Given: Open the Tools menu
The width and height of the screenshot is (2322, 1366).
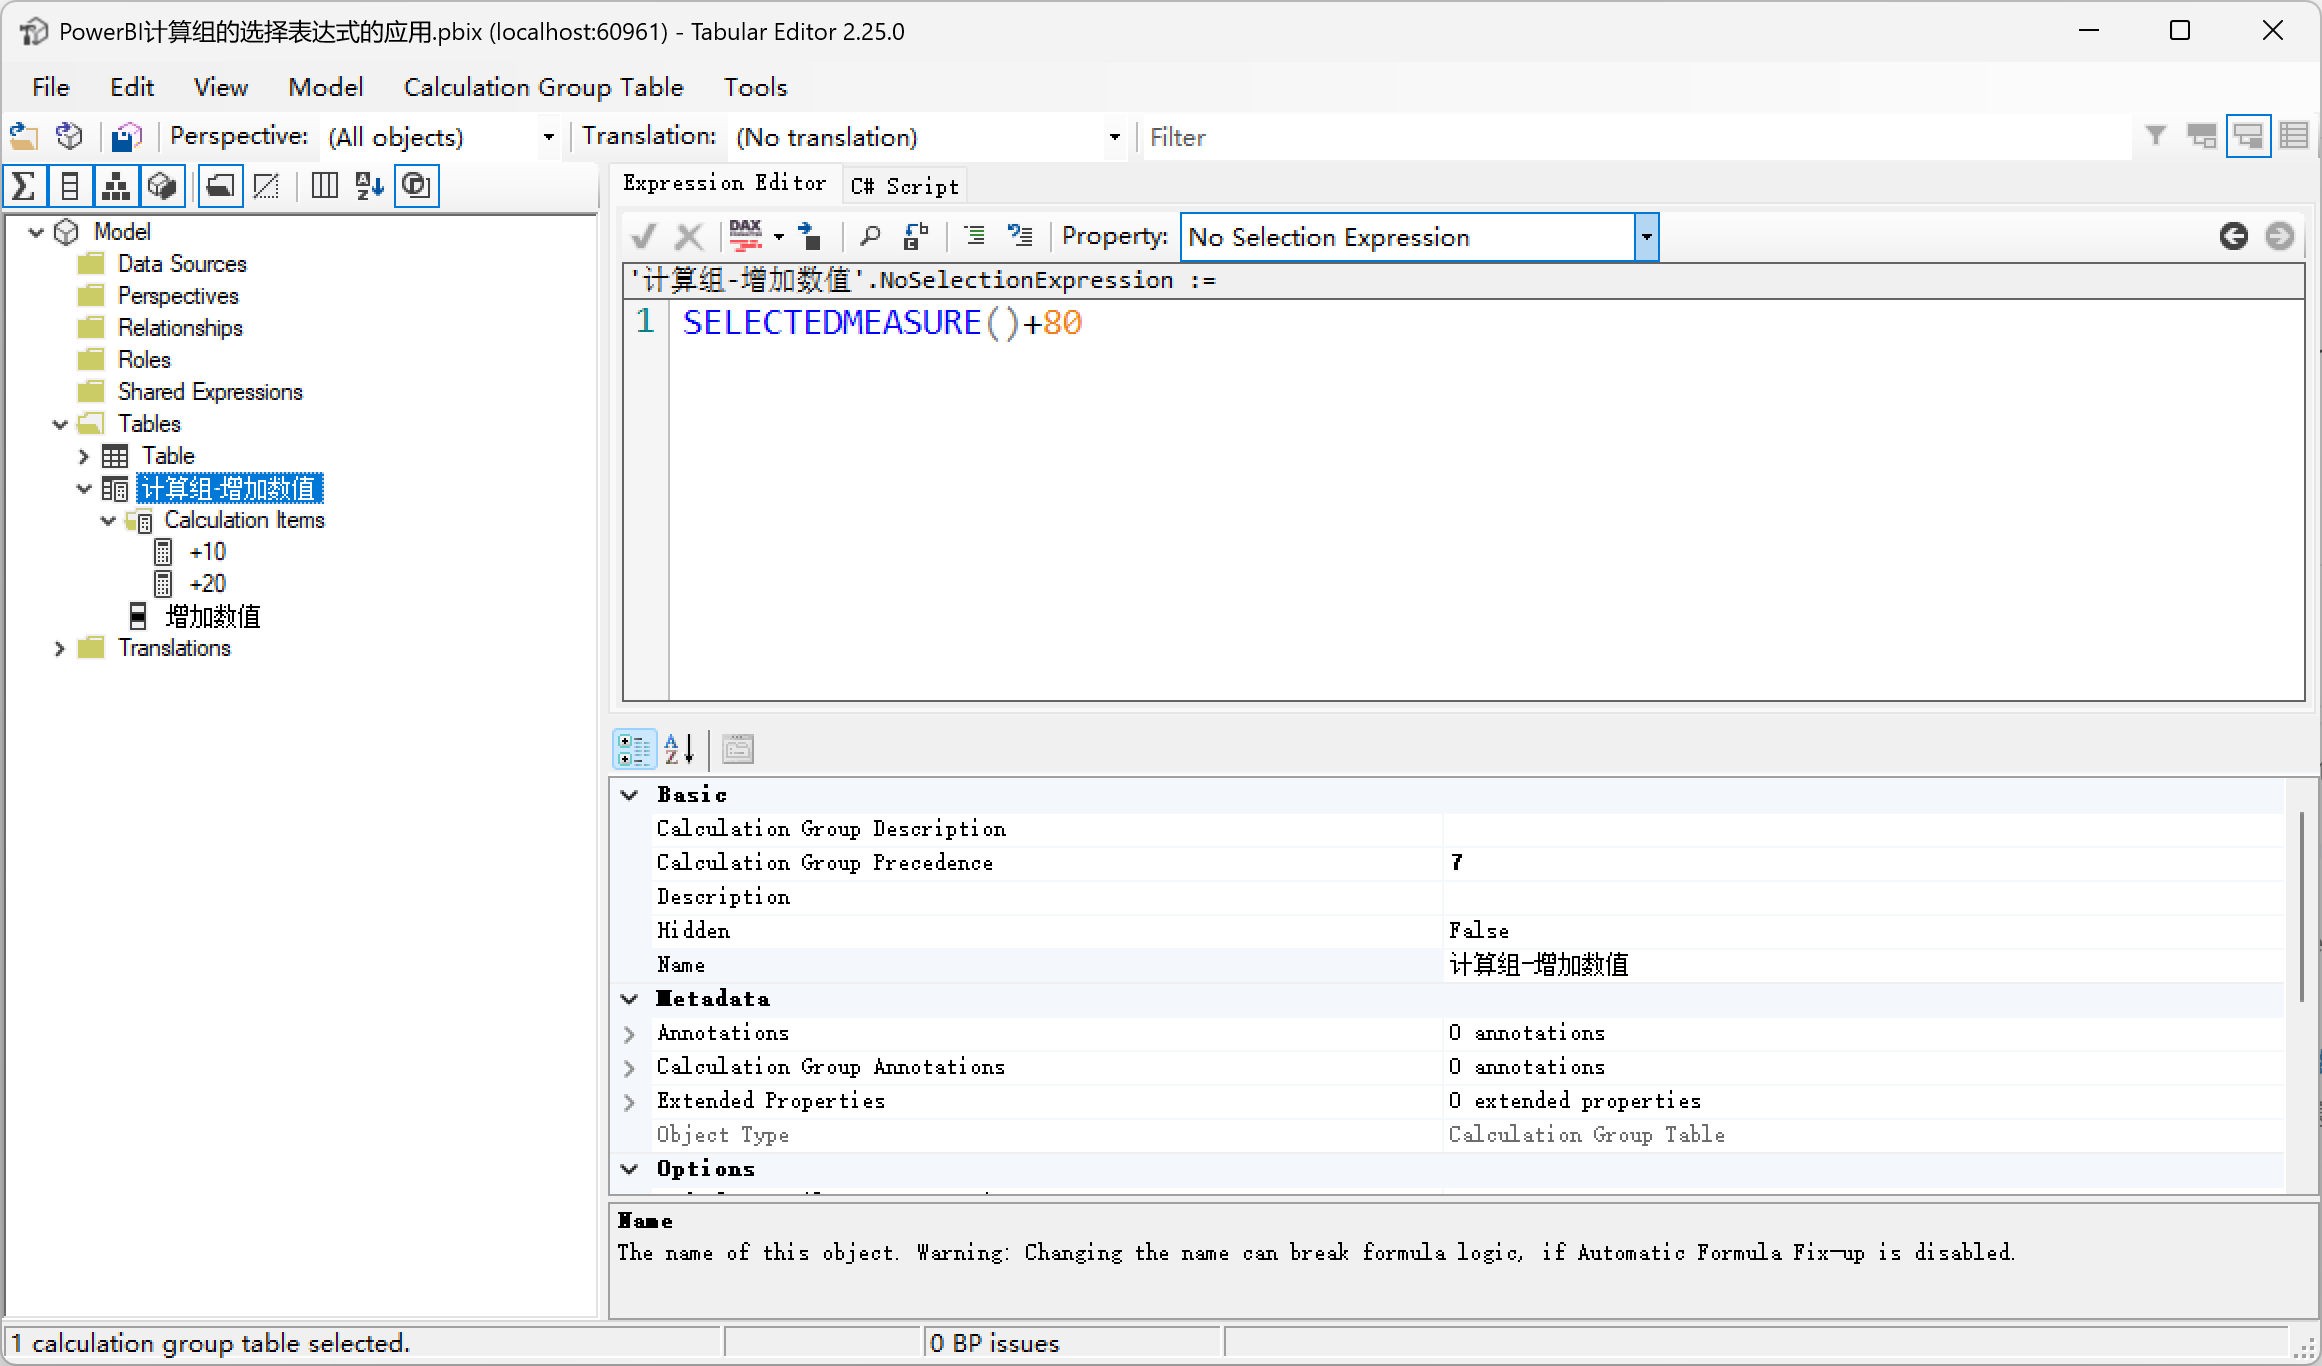Looking at the screenshot, I should (x=756, y=87).
